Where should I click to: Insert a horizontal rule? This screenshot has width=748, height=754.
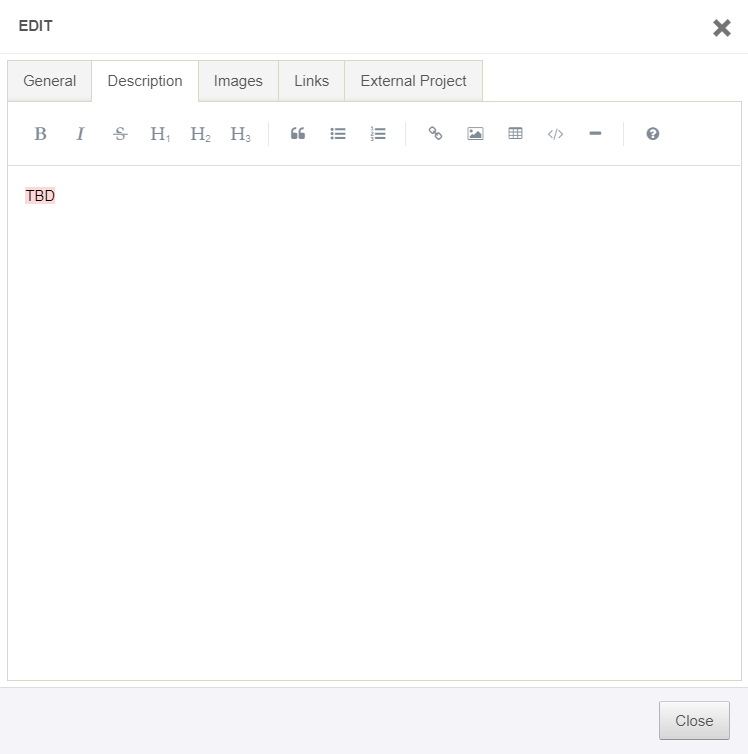[x=595, y=134]
